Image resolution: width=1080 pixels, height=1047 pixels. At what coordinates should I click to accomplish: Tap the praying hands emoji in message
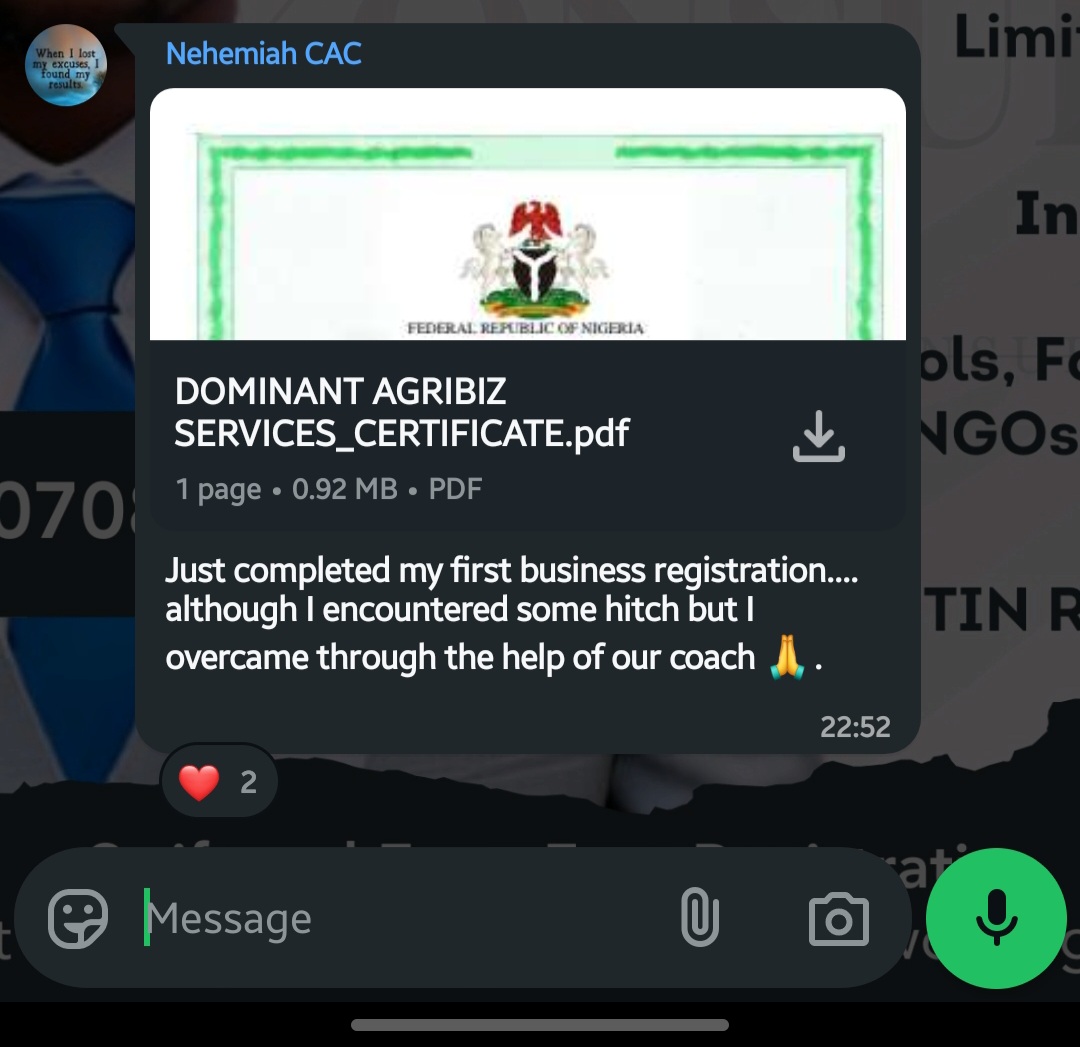[x=786, y=657]
